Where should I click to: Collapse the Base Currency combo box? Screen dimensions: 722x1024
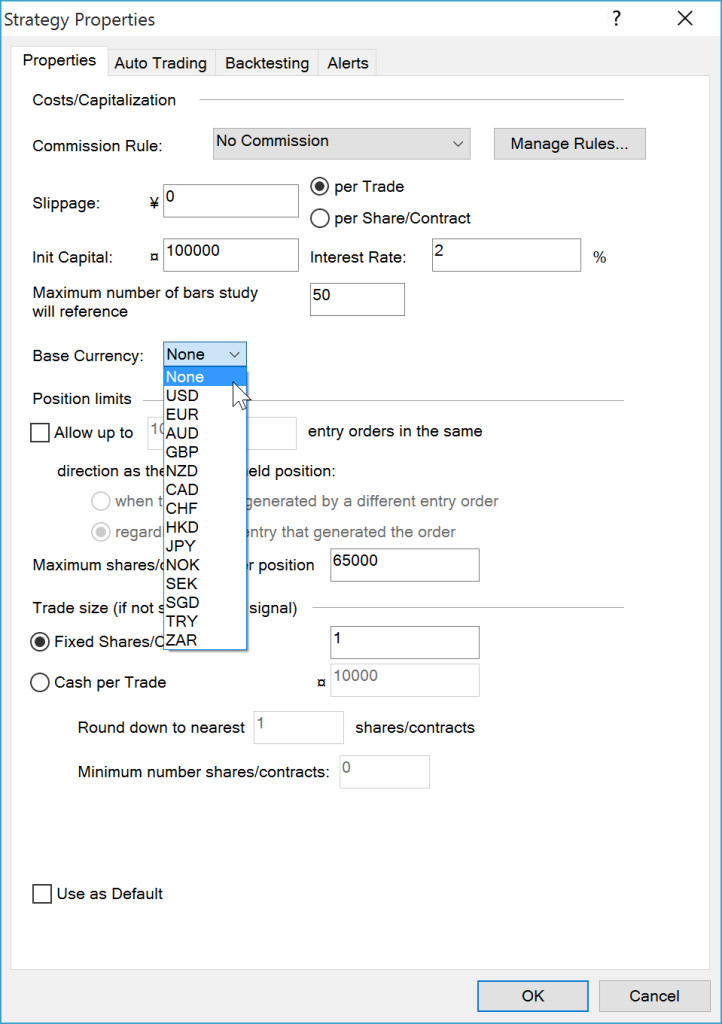[205, 354]
